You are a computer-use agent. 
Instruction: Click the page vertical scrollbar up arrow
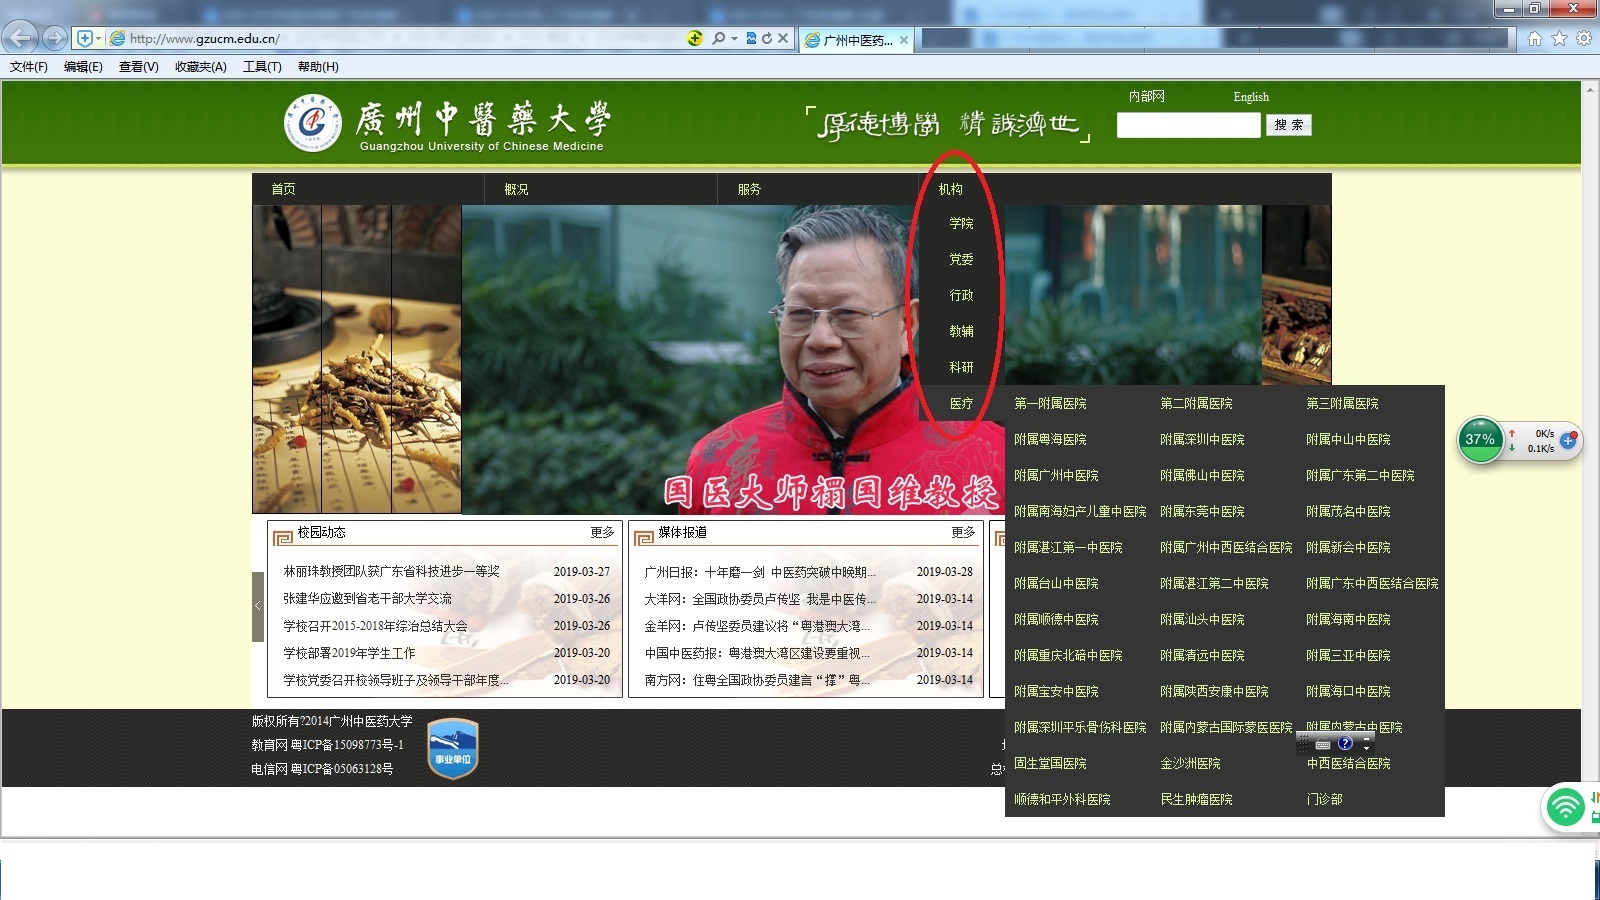1589,90
